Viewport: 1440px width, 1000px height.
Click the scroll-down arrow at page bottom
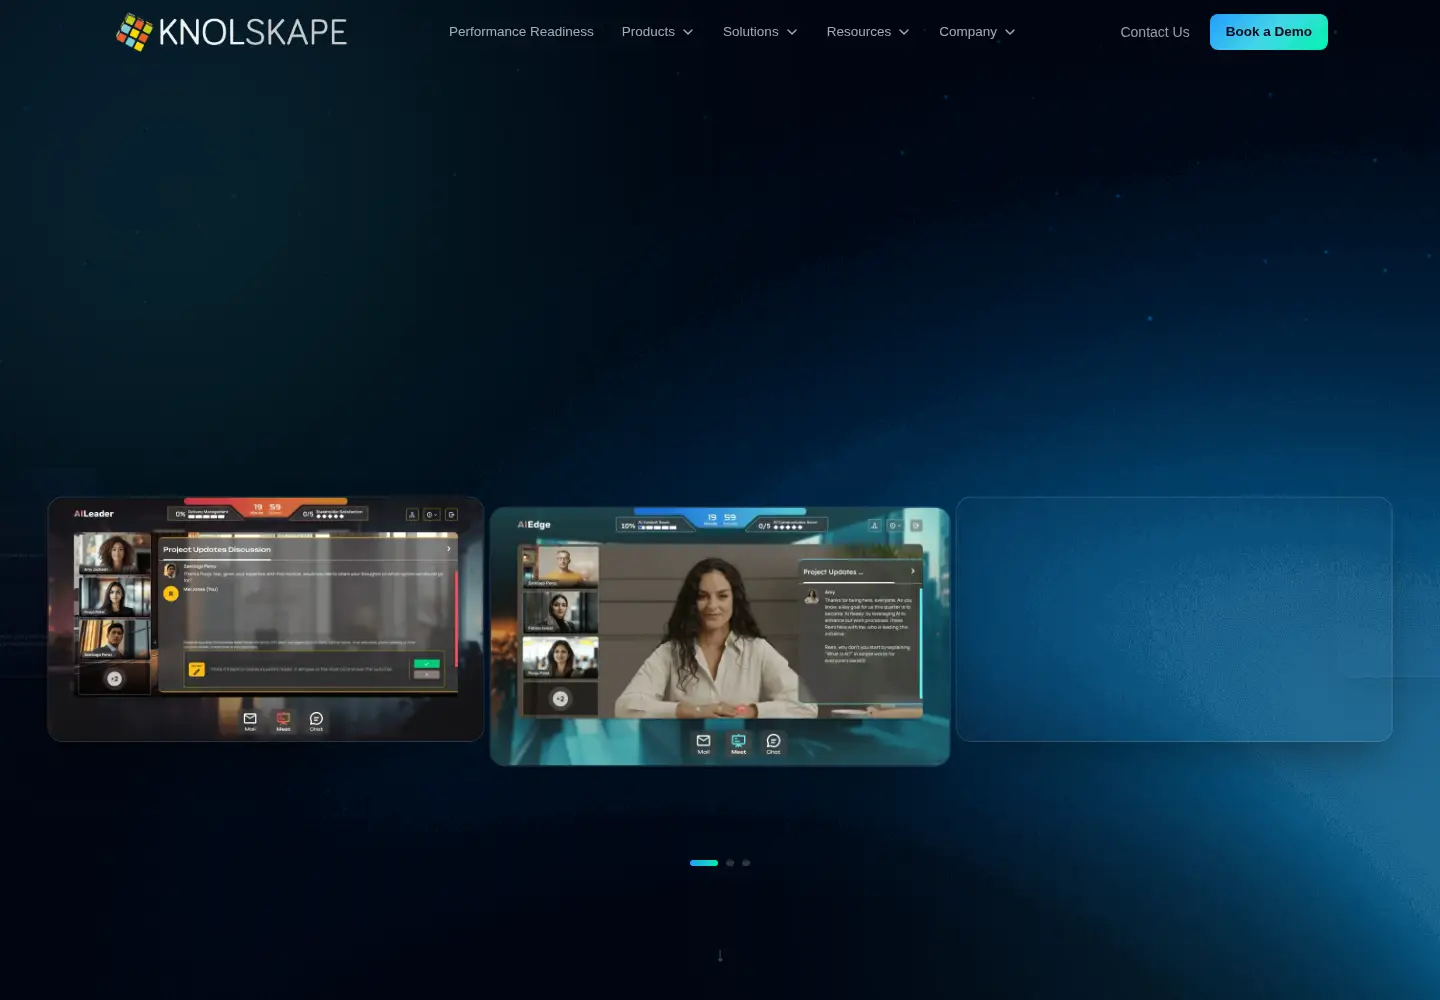coord(720,956)
